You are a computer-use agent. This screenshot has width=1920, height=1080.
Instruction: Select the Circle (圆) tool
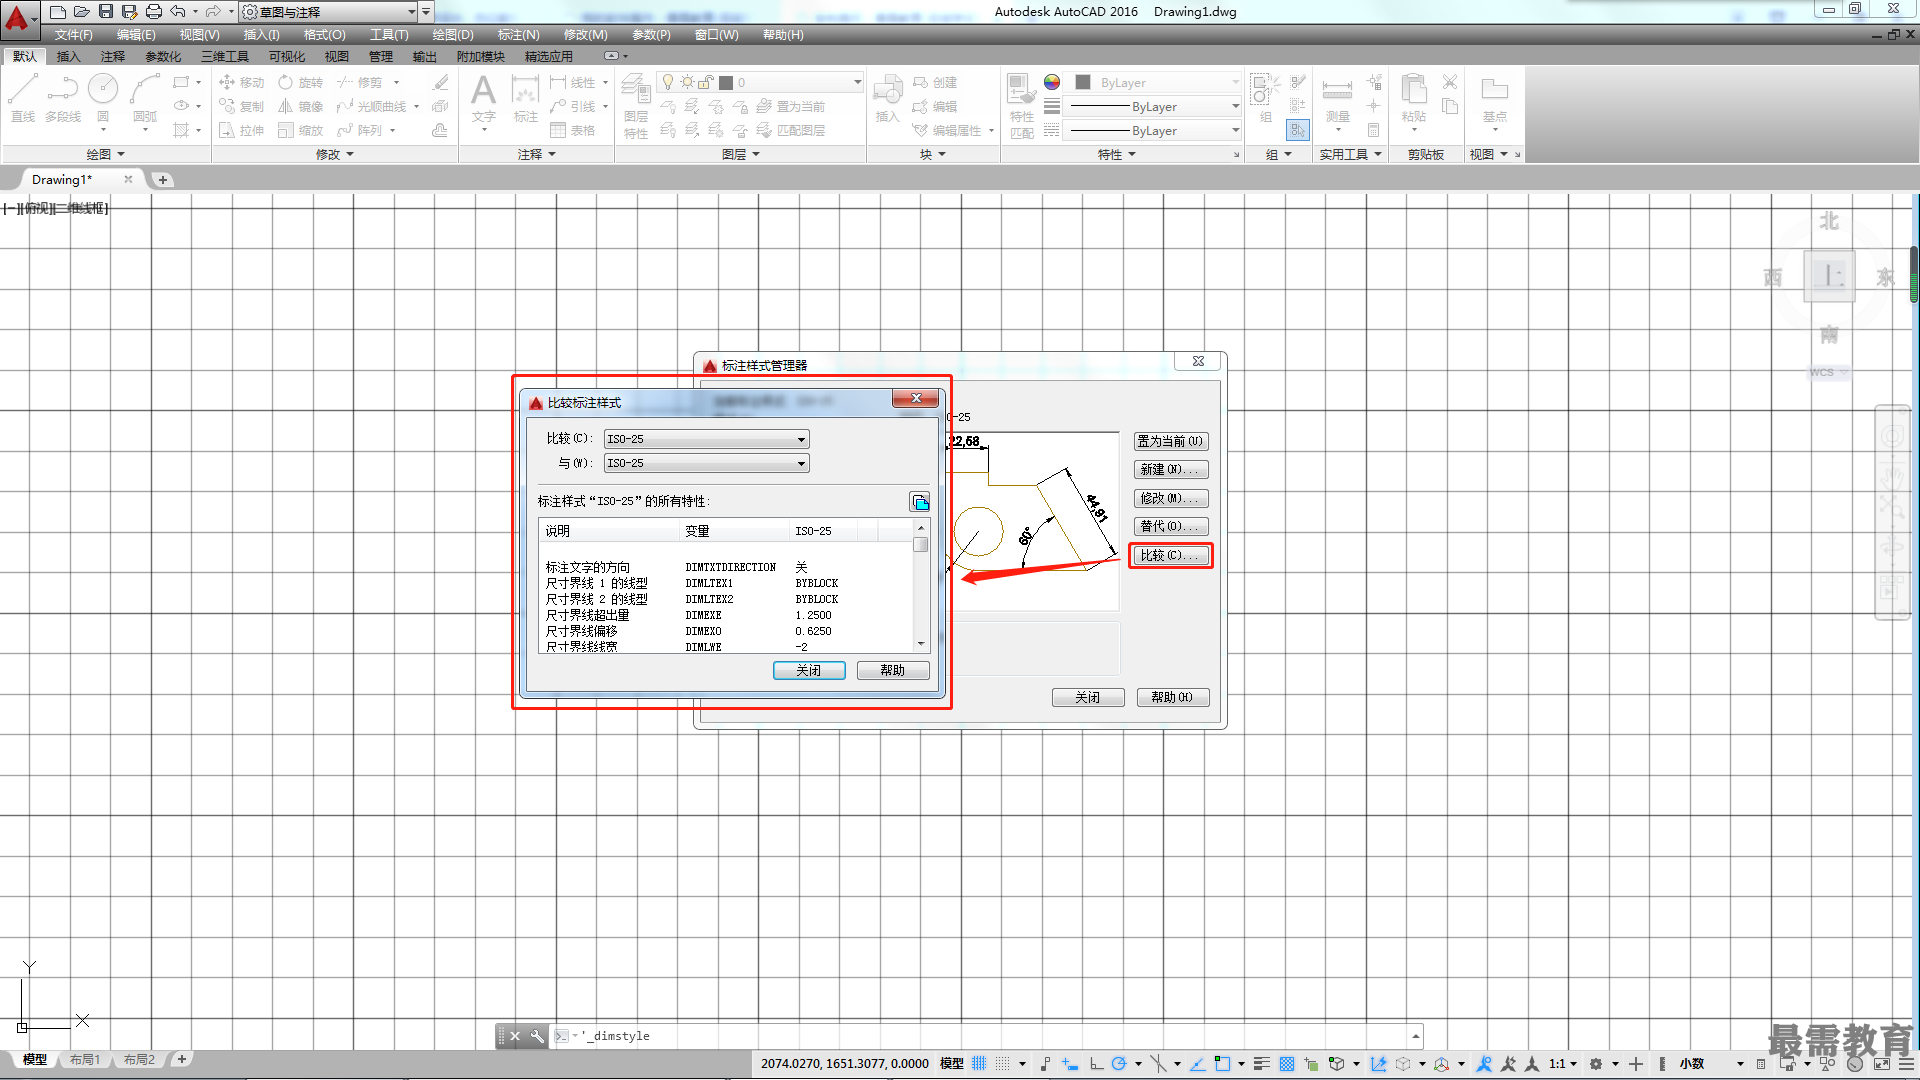[103, 98]
